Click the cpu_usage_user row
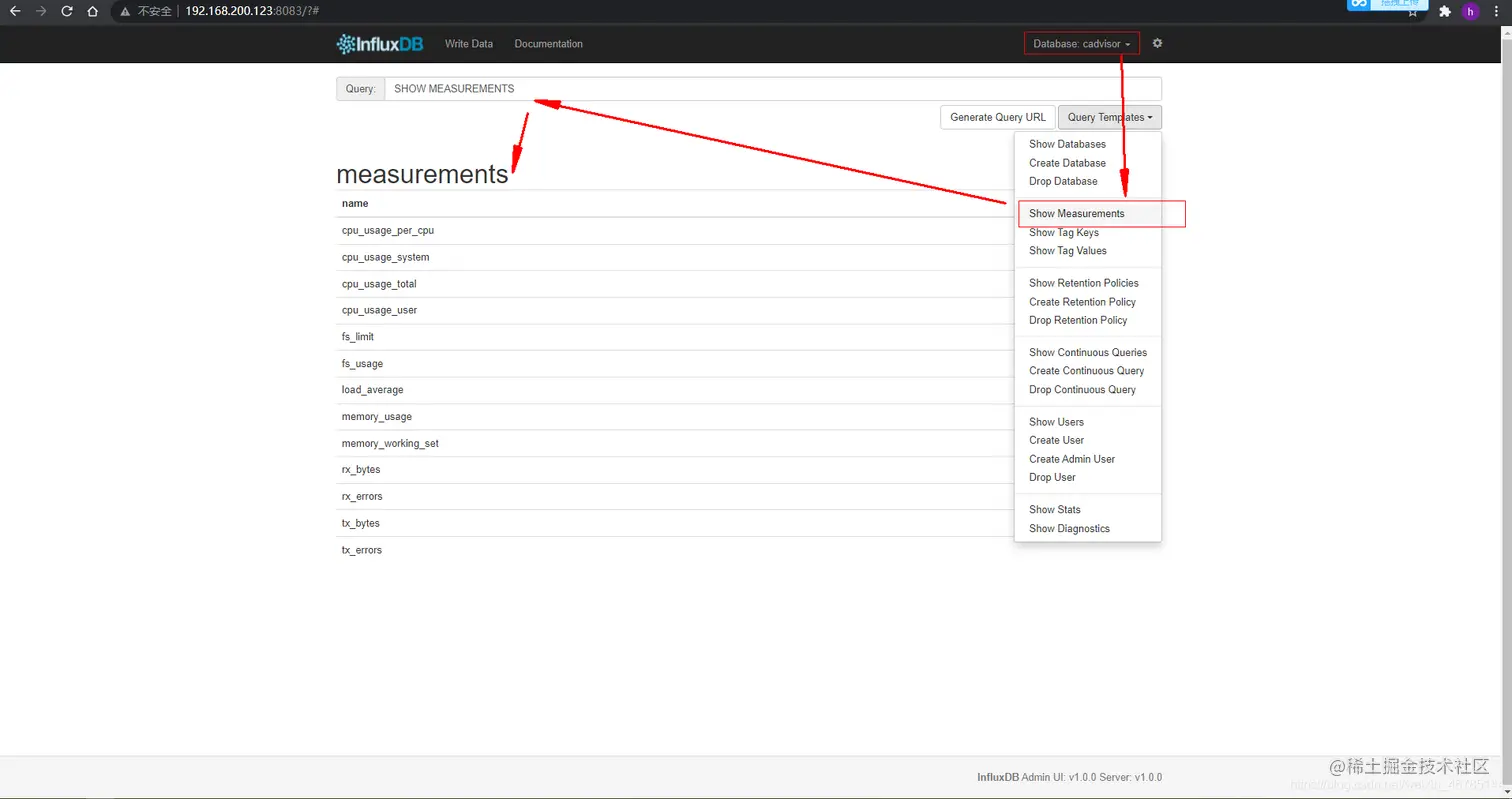The height and width of the screenshot is (799, 1512). click(675, 310)
